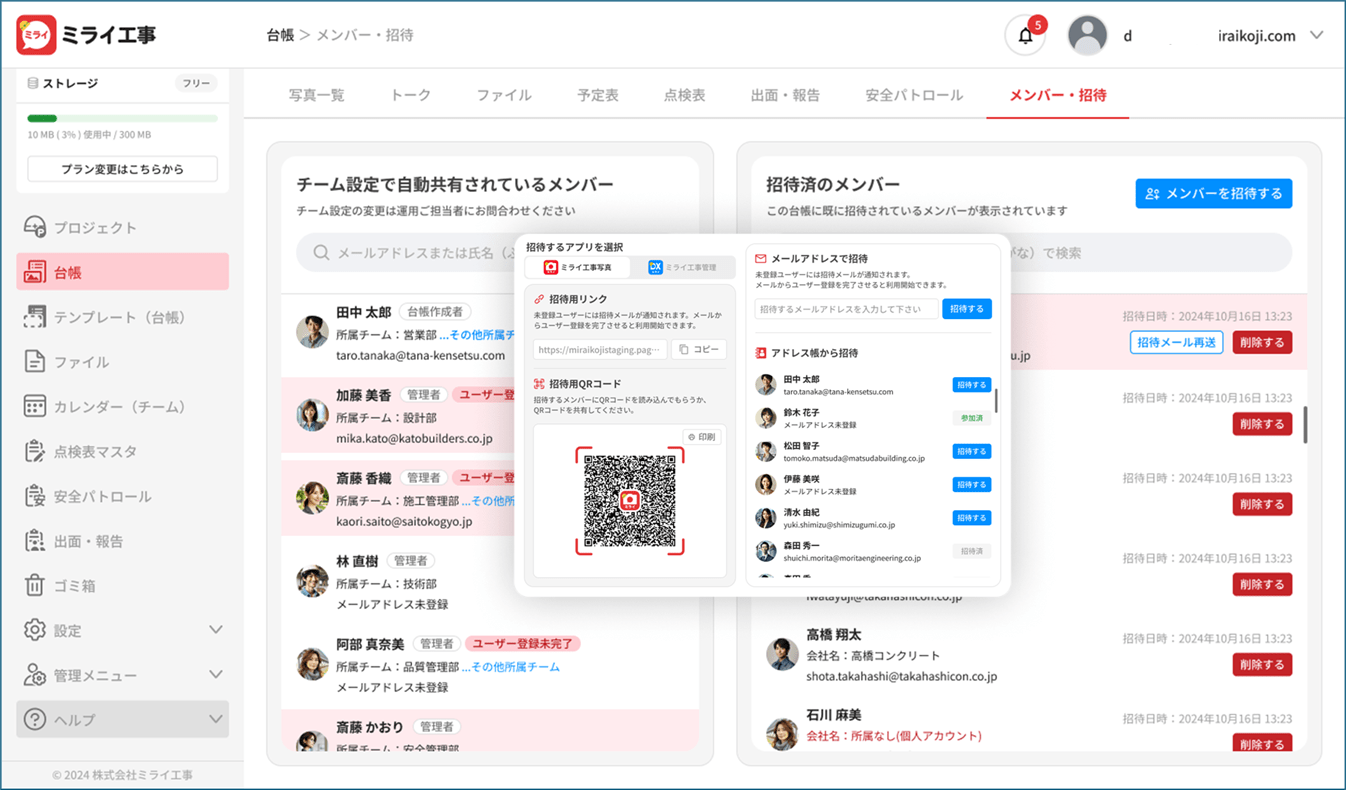Click the 招待用リンク chain icon
Screen dimensions: 1346x790
(x=539, y=299)
